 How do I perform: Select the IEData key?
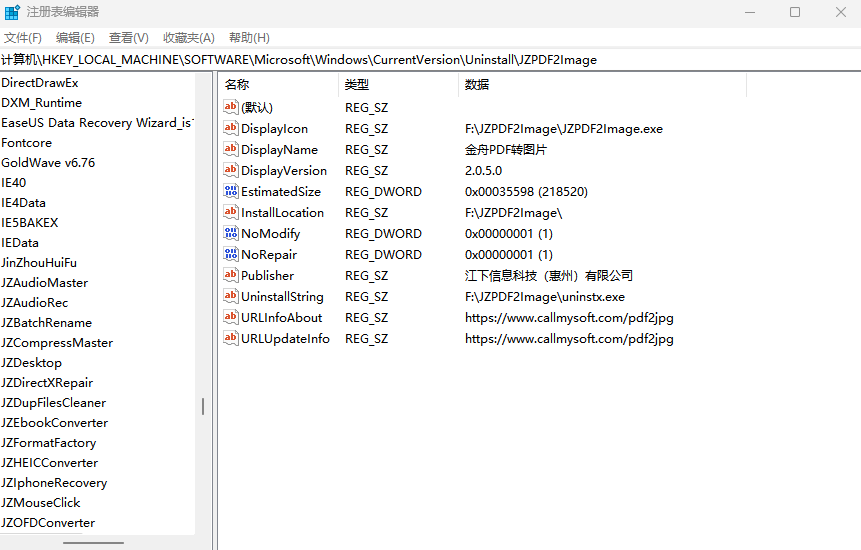(x=20, y=243)
